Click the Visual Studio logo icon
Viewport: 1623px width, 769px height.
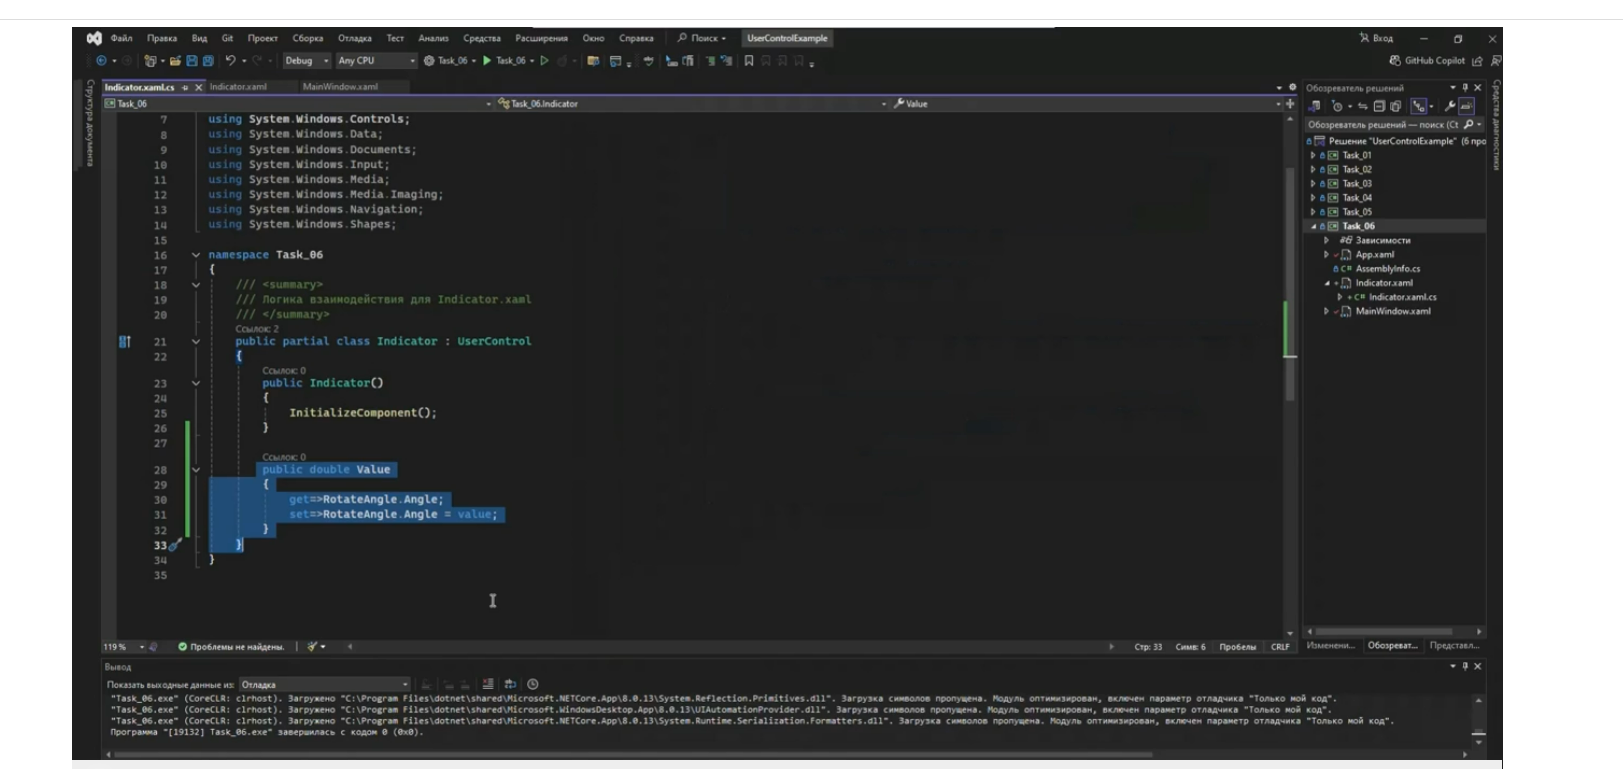point(94,38)
